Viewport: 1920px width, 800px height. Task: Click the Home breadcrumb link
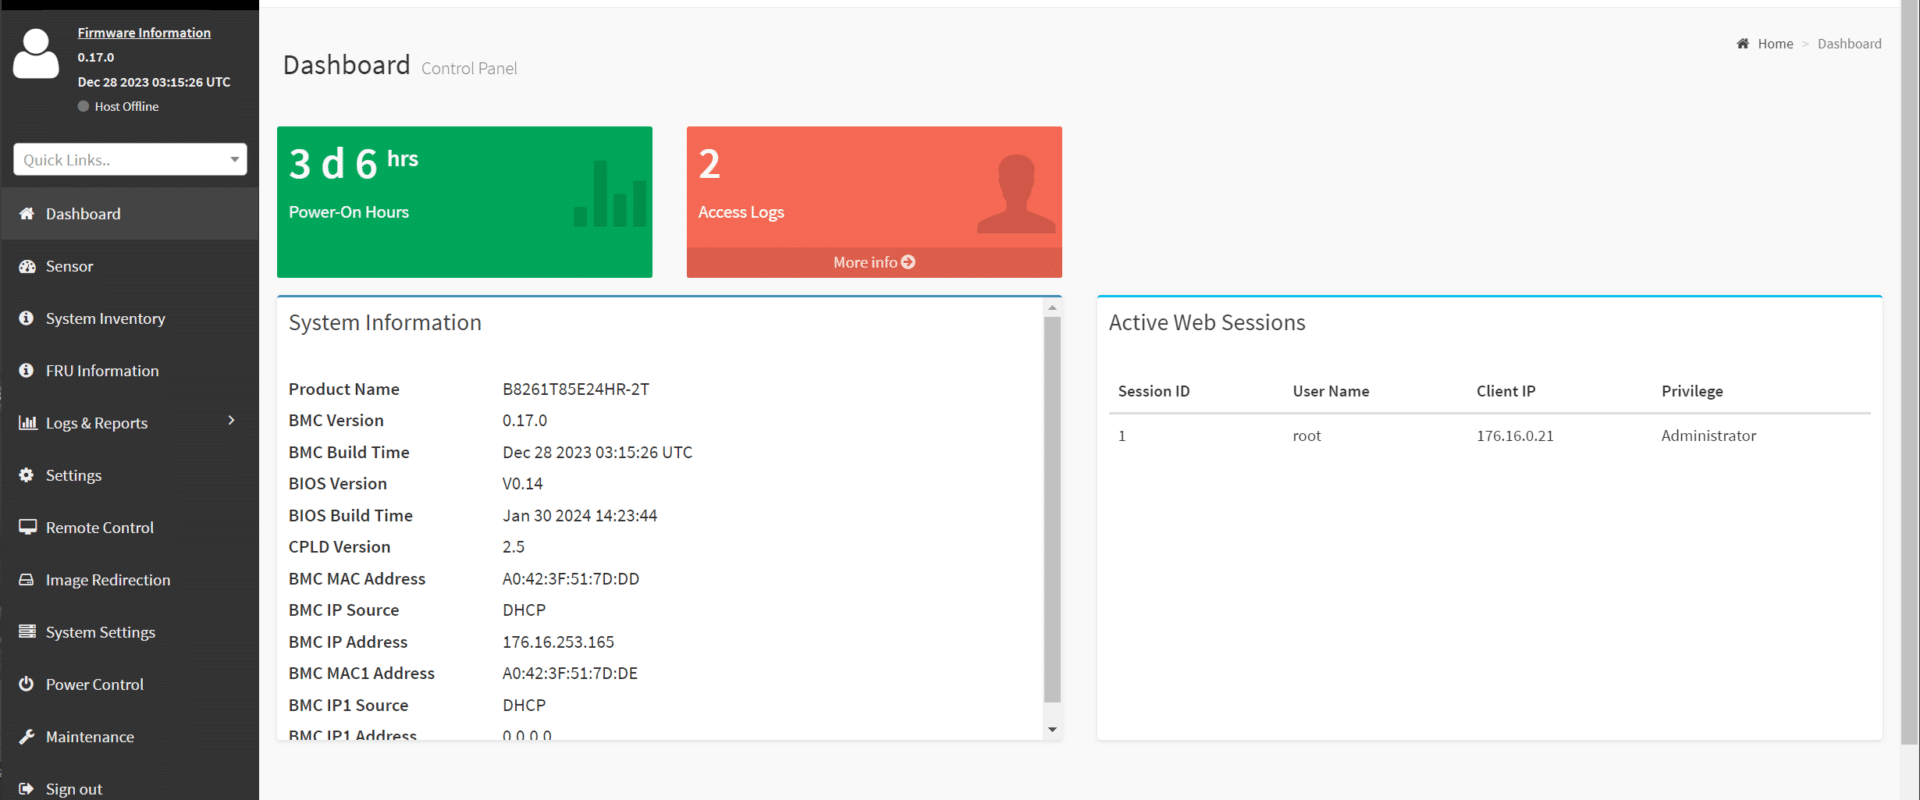[1775, 43]
